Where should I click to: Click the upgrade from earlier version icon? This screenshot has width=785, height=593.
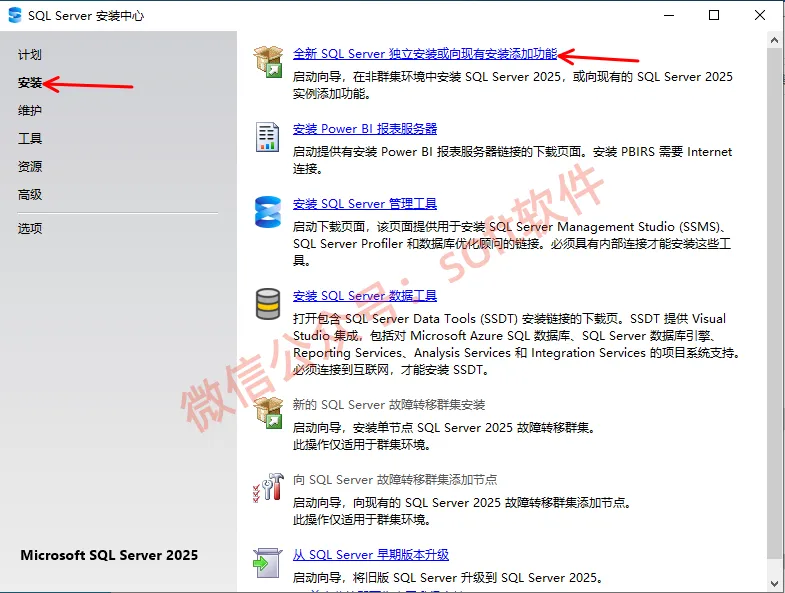tap(268, 563)
